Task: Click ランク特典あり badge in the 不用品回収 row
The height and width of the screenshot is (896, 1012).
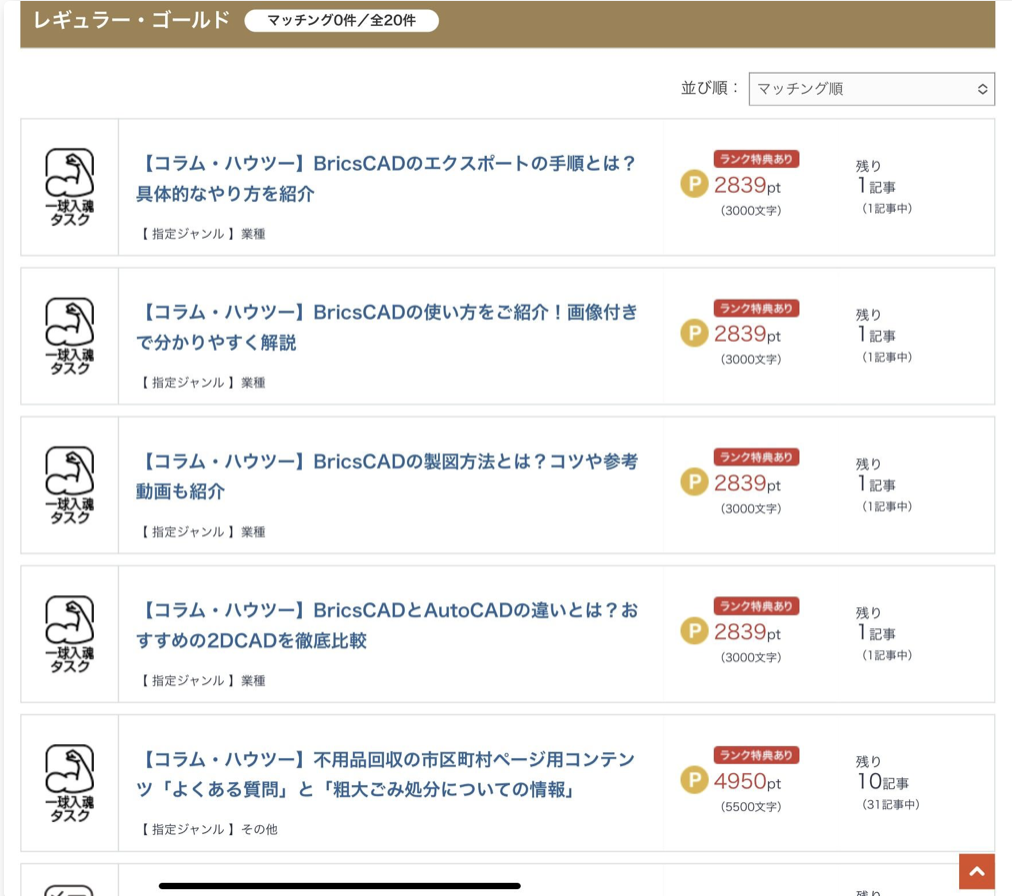Action: click(756, 755)
